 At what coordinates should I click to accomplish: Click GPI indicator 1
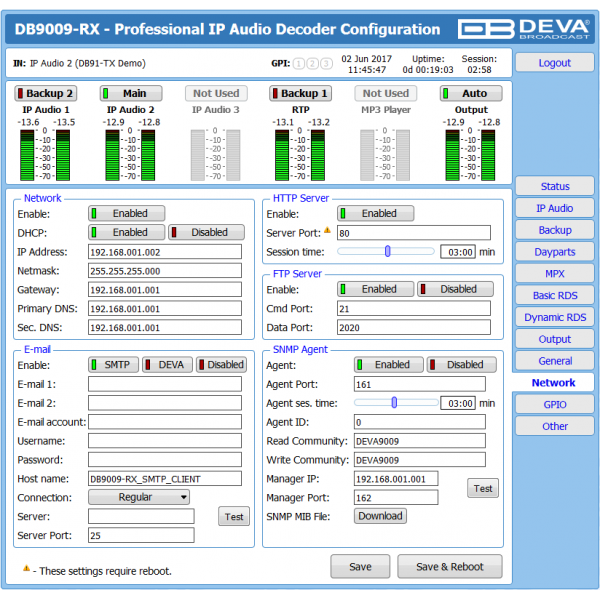pos(299,64)
